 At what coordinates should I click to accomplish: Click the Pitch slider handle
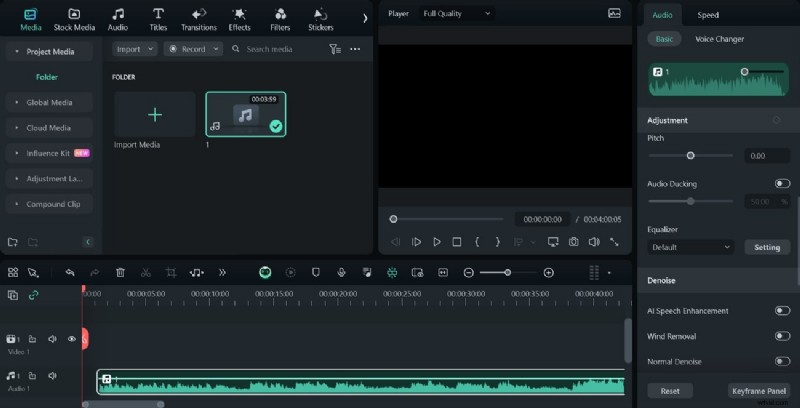click(690, 156)
